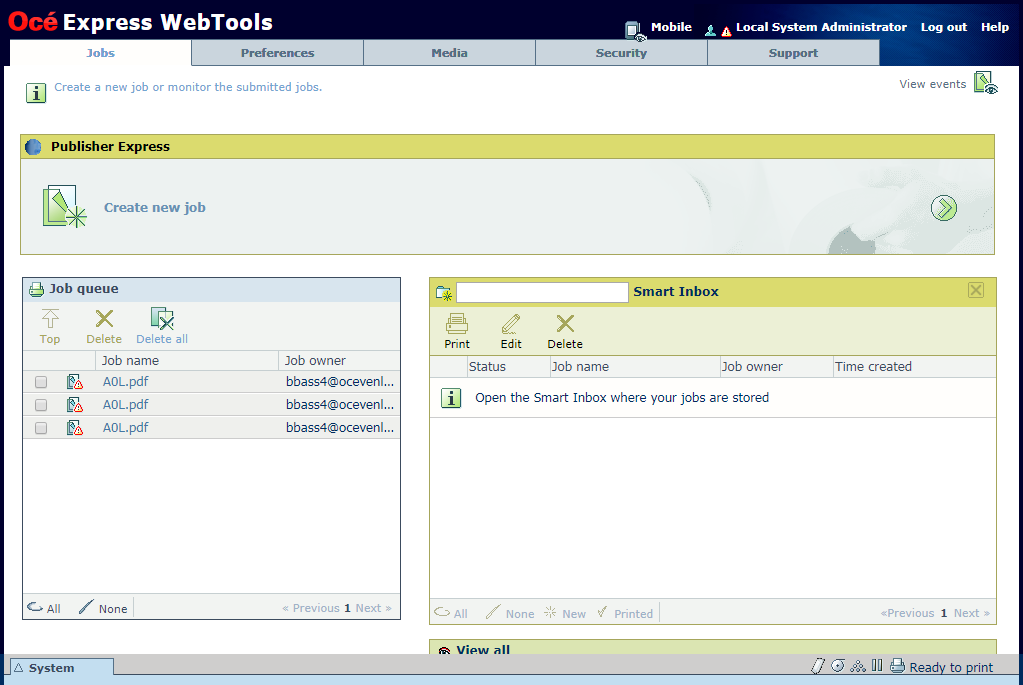Choose None in the Smart Inbox footer

510,613
